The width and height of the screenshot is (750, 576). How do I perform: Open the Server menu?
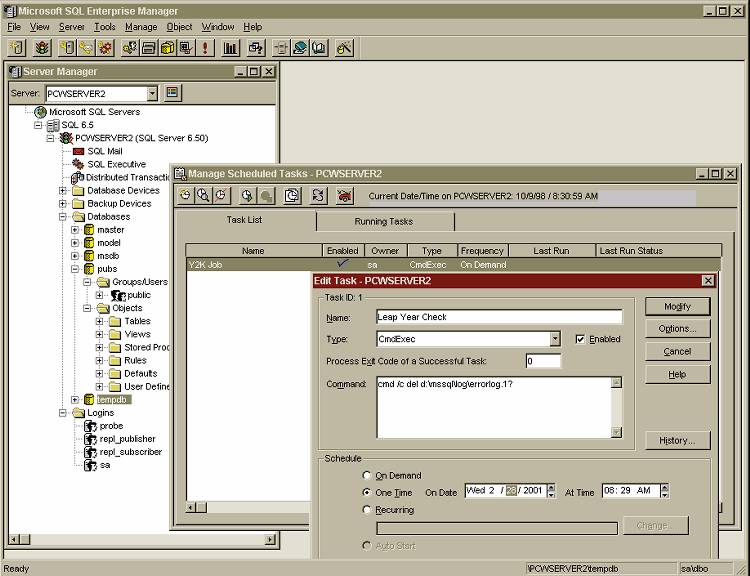click(x=72, y=27)
